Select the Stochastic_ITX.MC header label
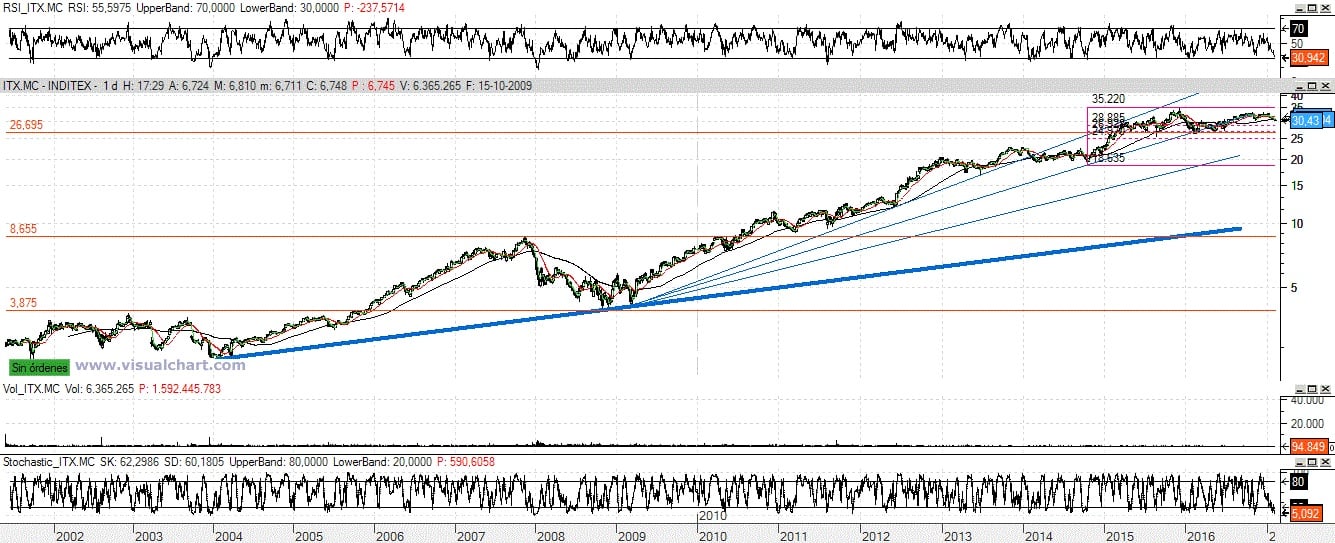Screen dimensions: 1335x543 (x=47, y=462)
